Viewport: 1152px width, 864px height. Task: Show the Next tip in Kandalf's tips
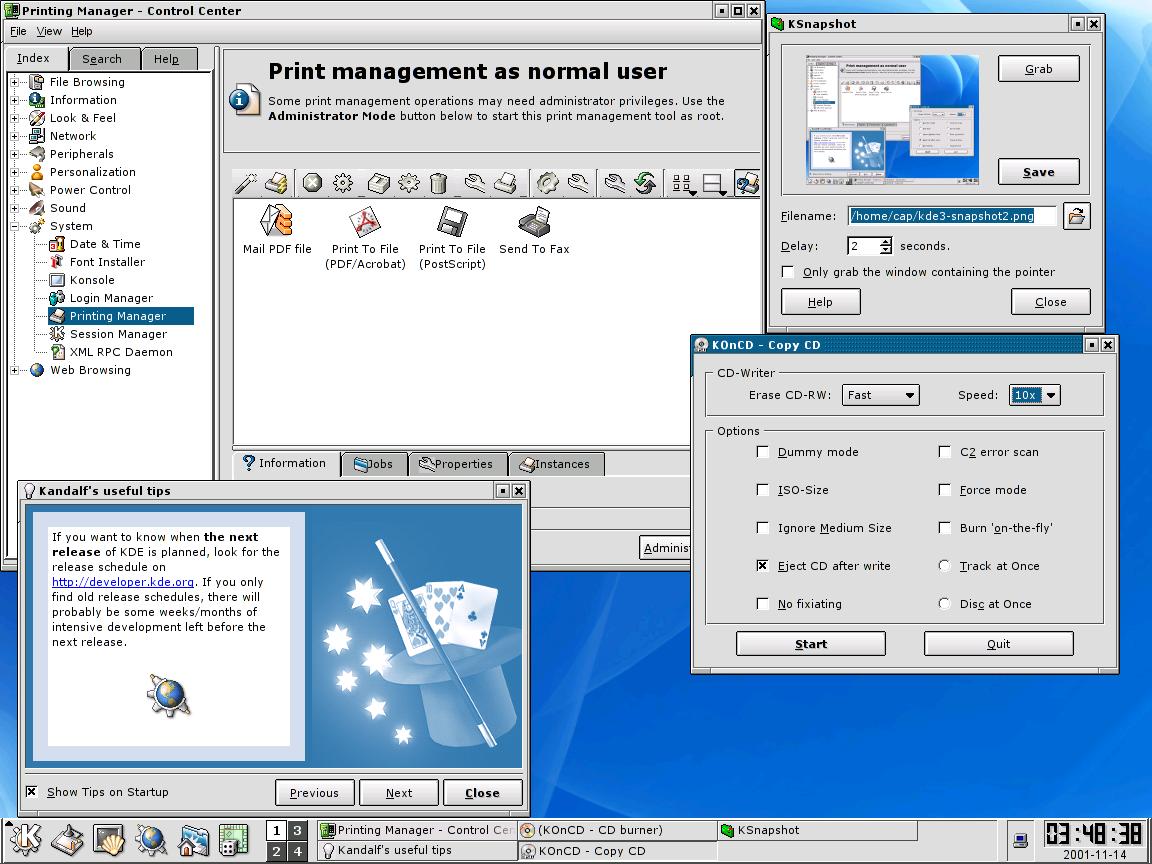[x=399, y=793]
